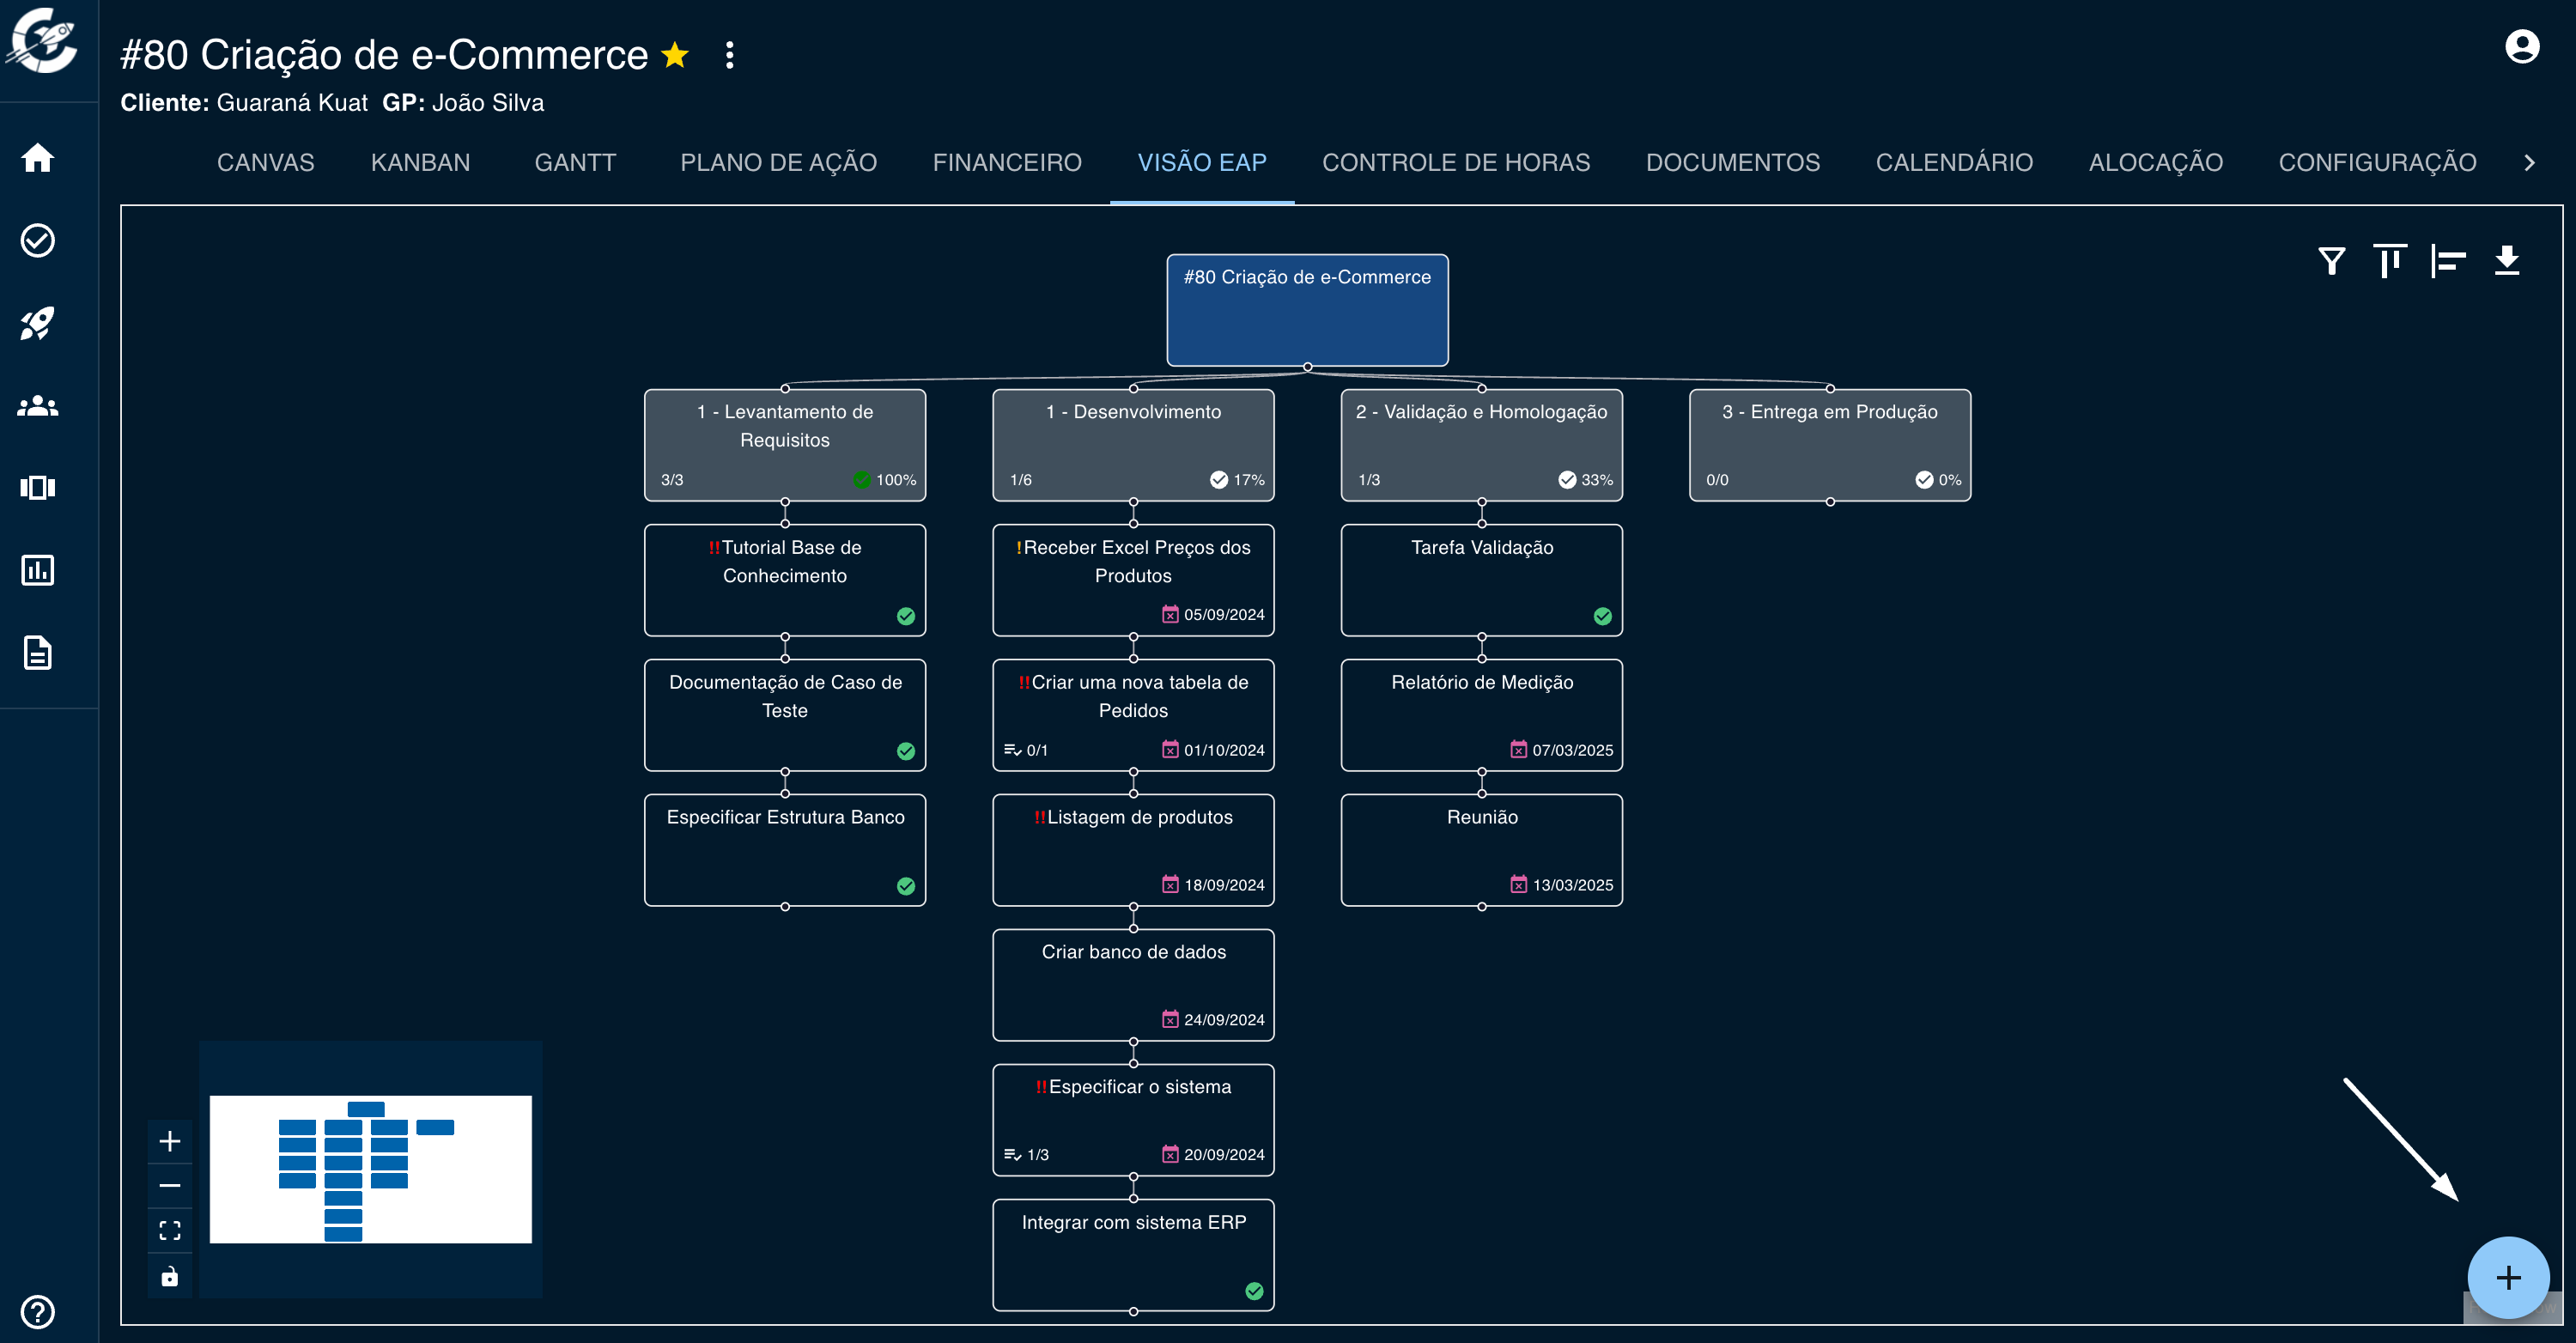The width and height of the screenshot is (2576, 1343).
Task: Toggle the canvas lock icon
Action: [x=170, y=1276]
